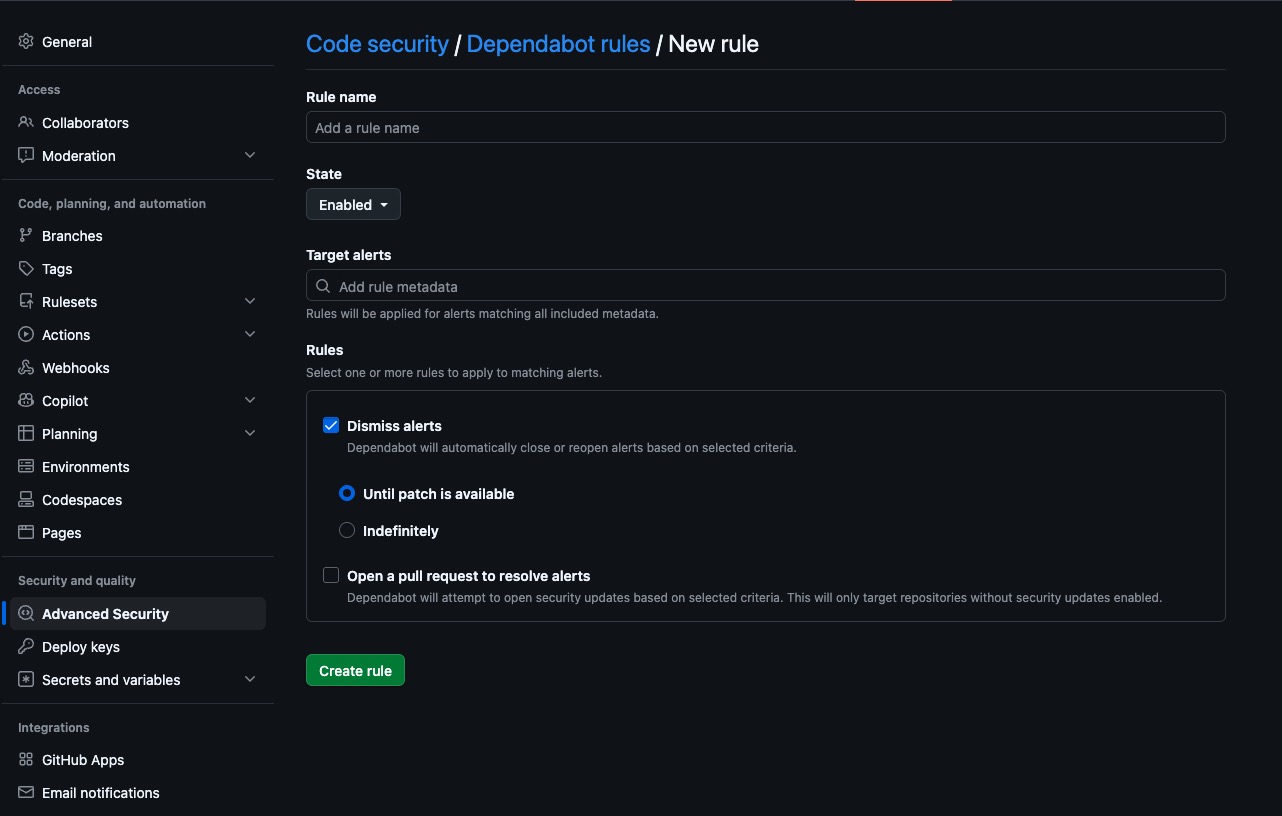Viewport: 1282px width, 816px height.
Task: Open the GitHub Apps page
Action: pyautogui.click(x=138, y=760)
